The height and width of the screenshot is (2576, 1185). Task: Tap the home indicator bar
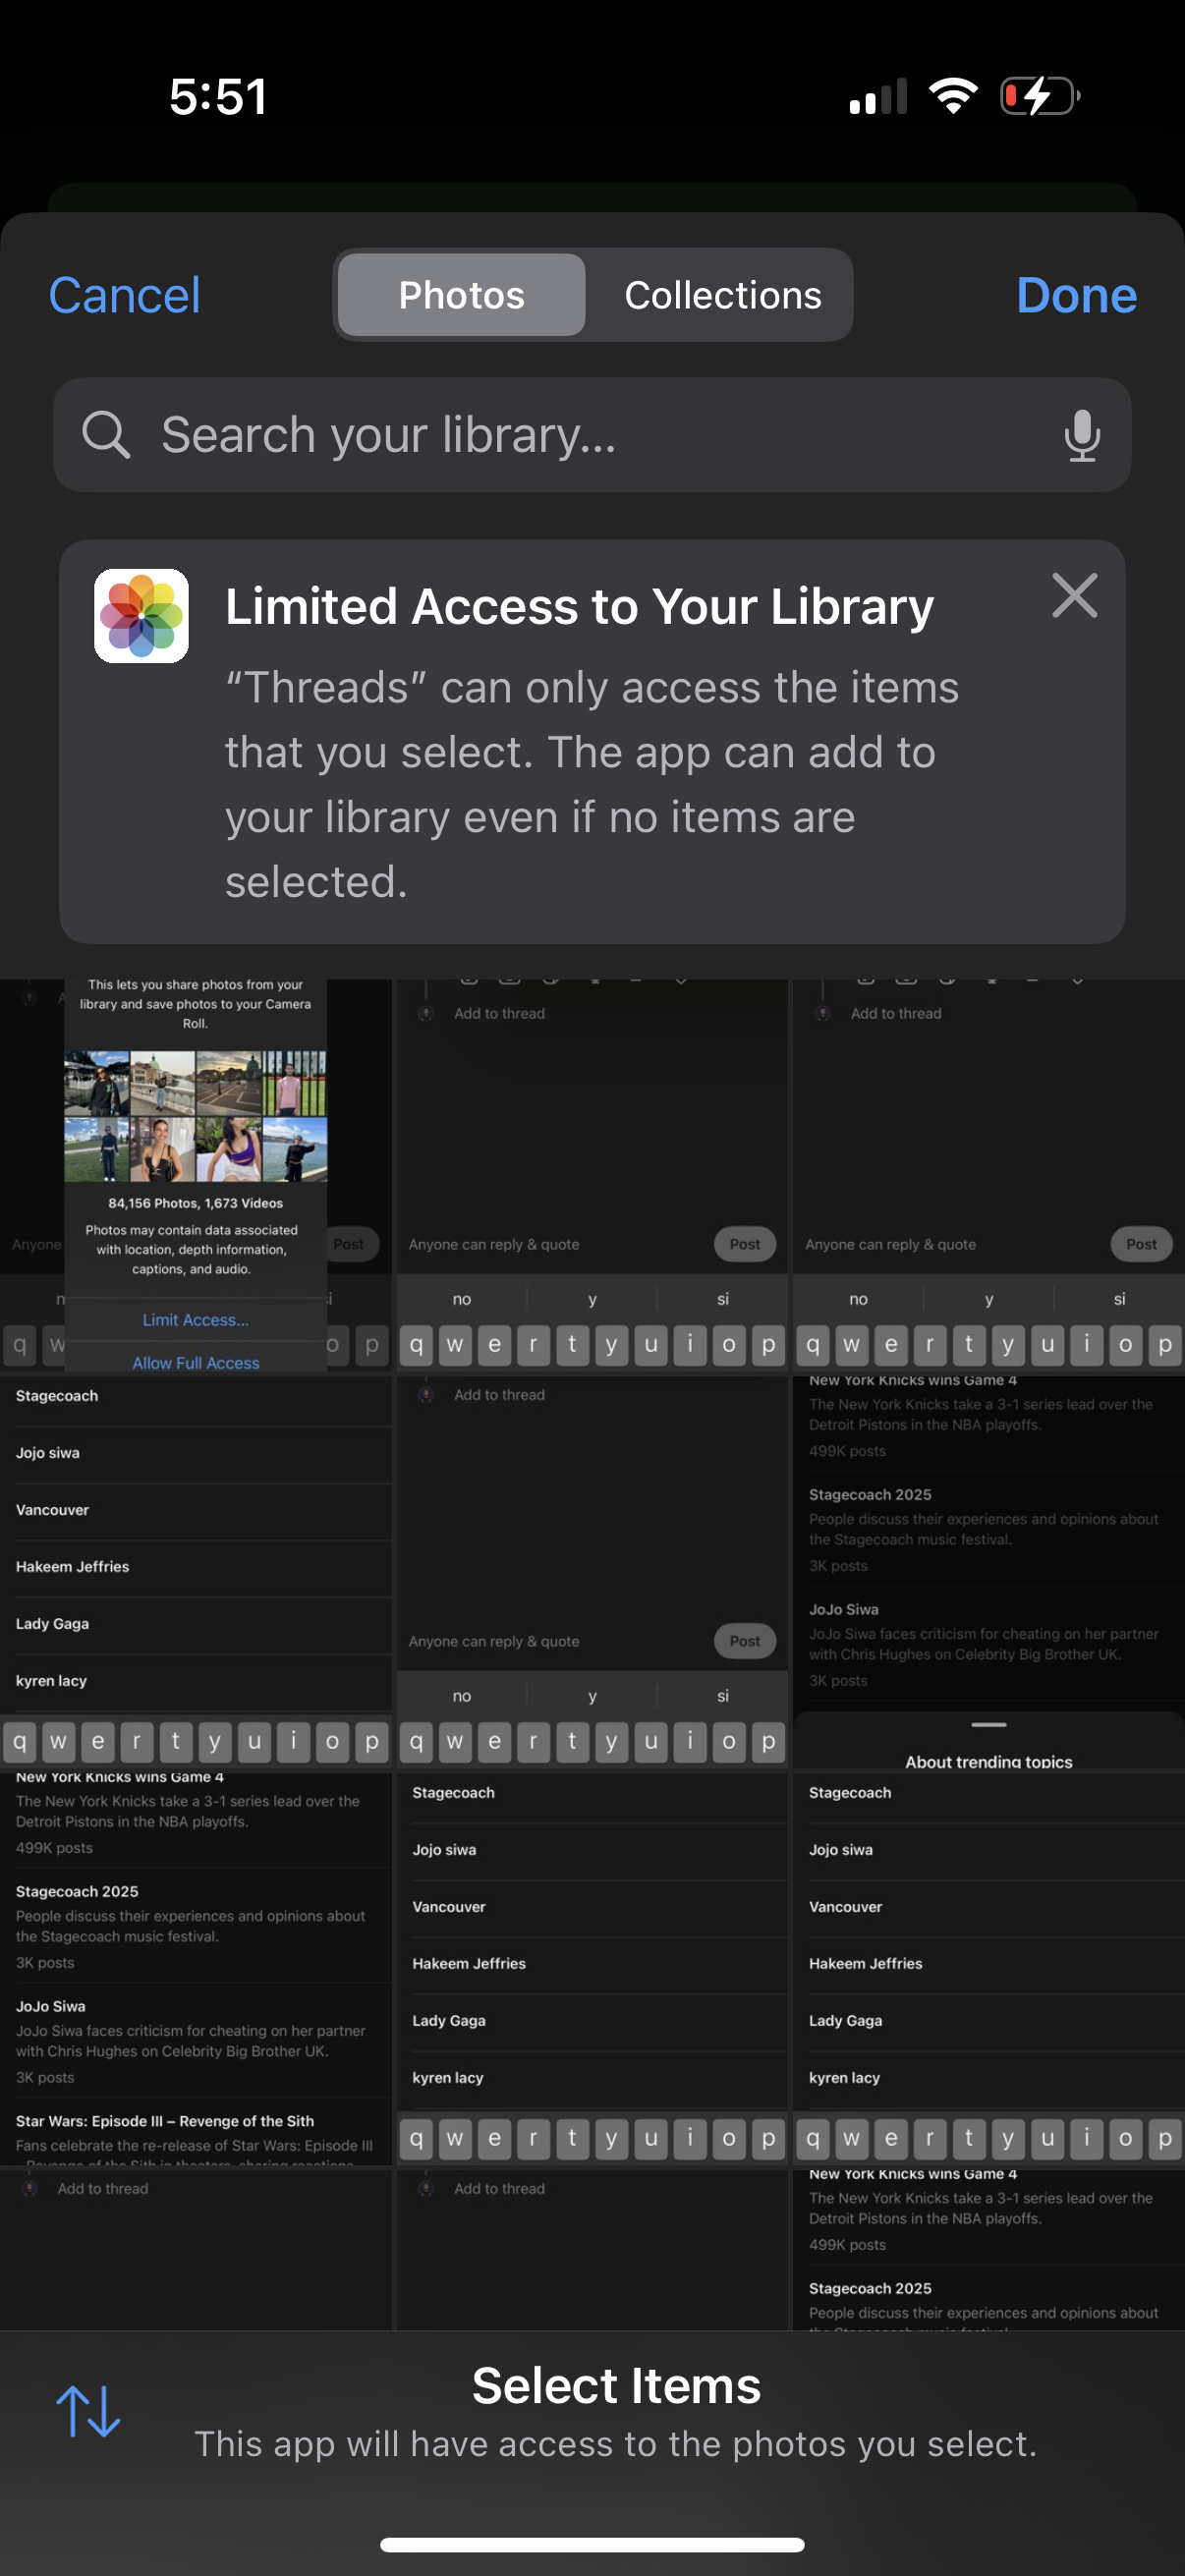point(592,2544)
